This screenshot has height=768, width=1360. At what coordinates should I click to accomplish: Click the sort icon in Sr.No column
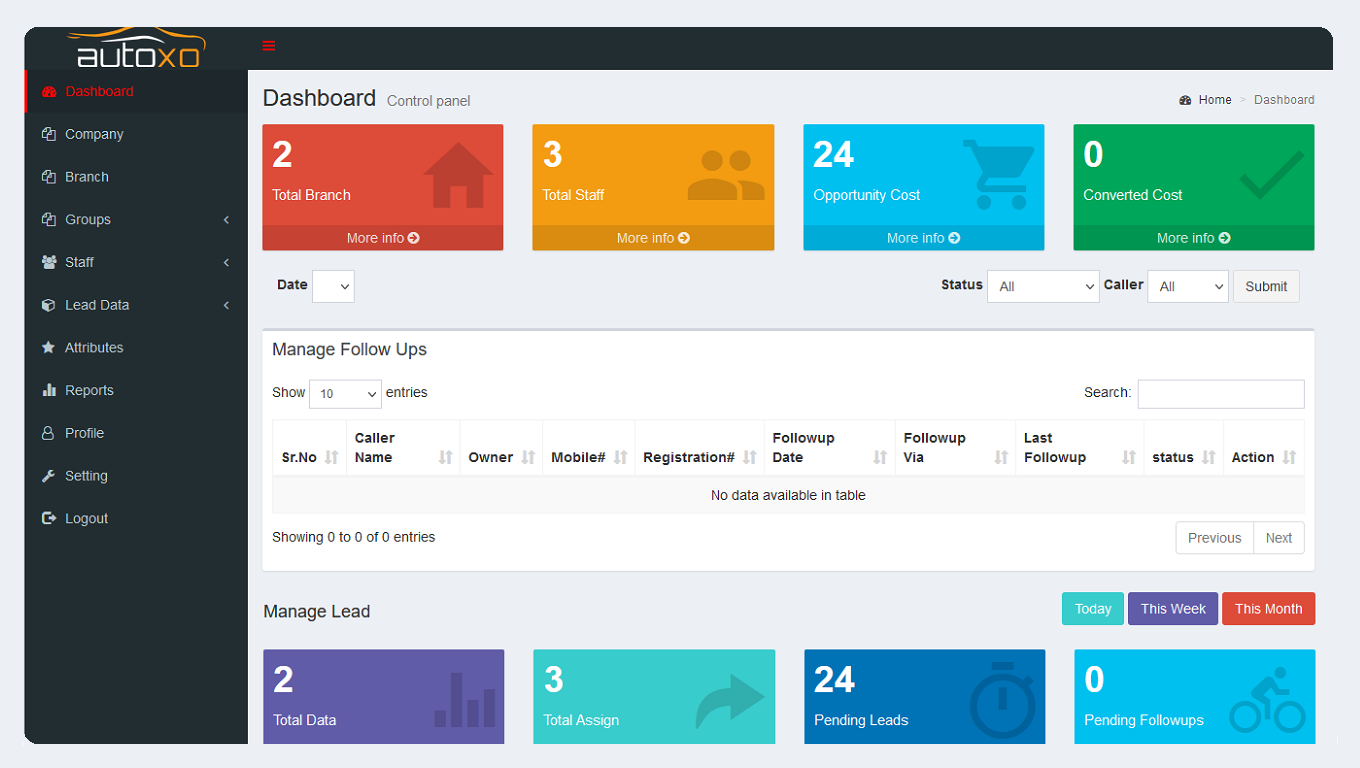331,457
